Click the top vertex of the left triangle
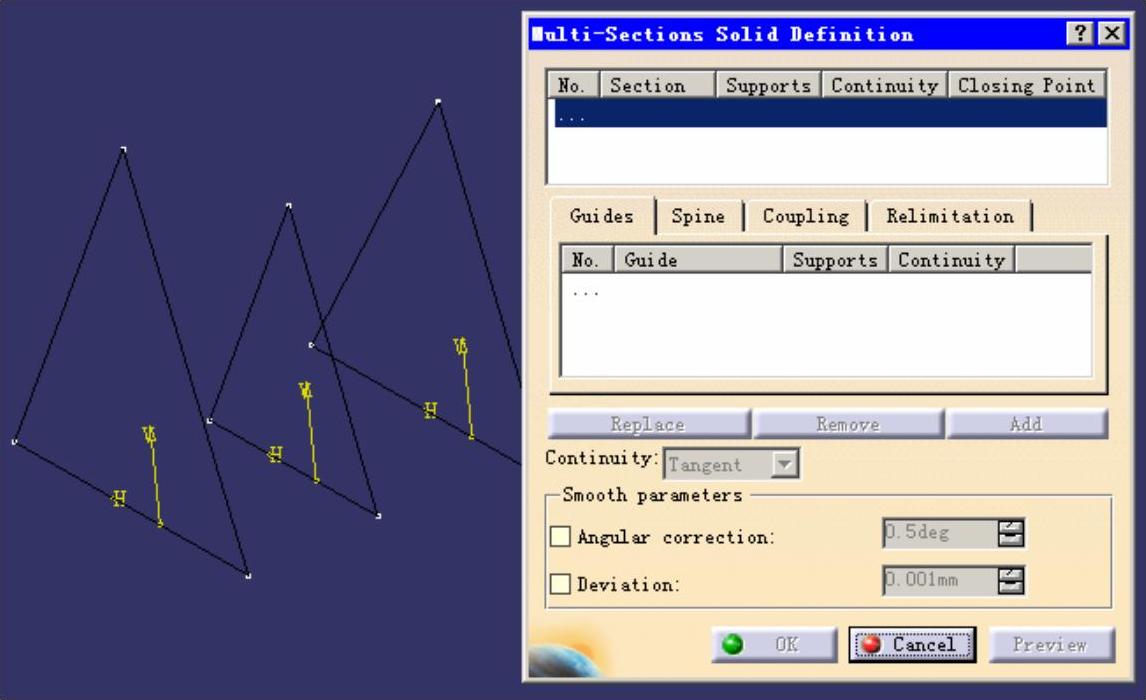Image resolution: width=1146 pixels, height=700 pixels. point(124,149)
